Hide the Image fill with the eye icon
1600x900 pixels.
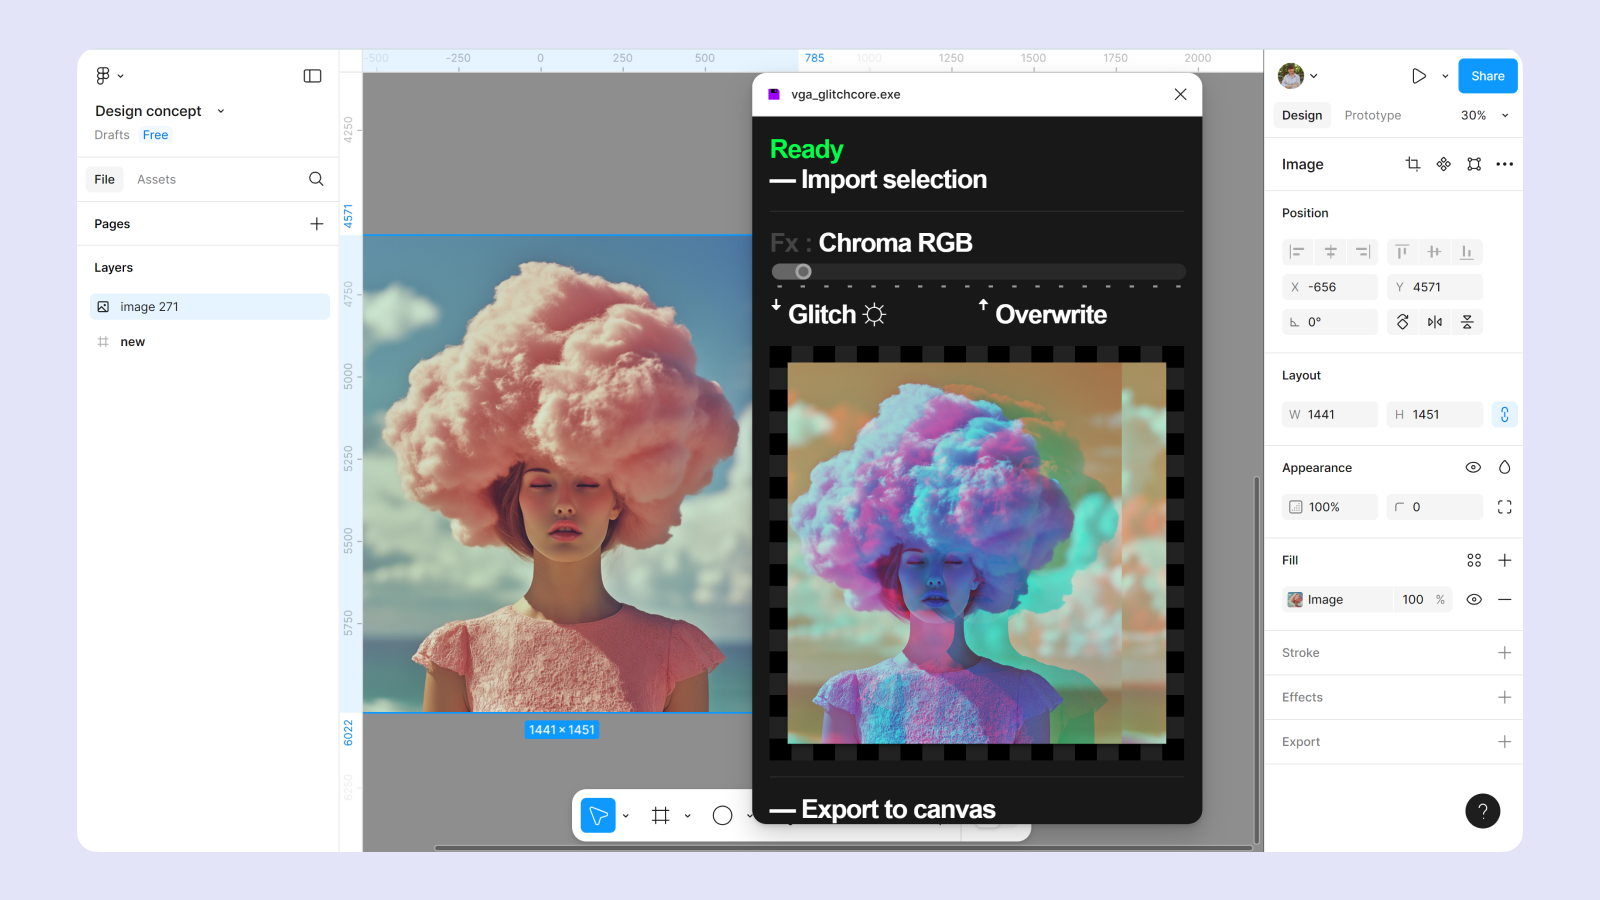coord(1473,600)
